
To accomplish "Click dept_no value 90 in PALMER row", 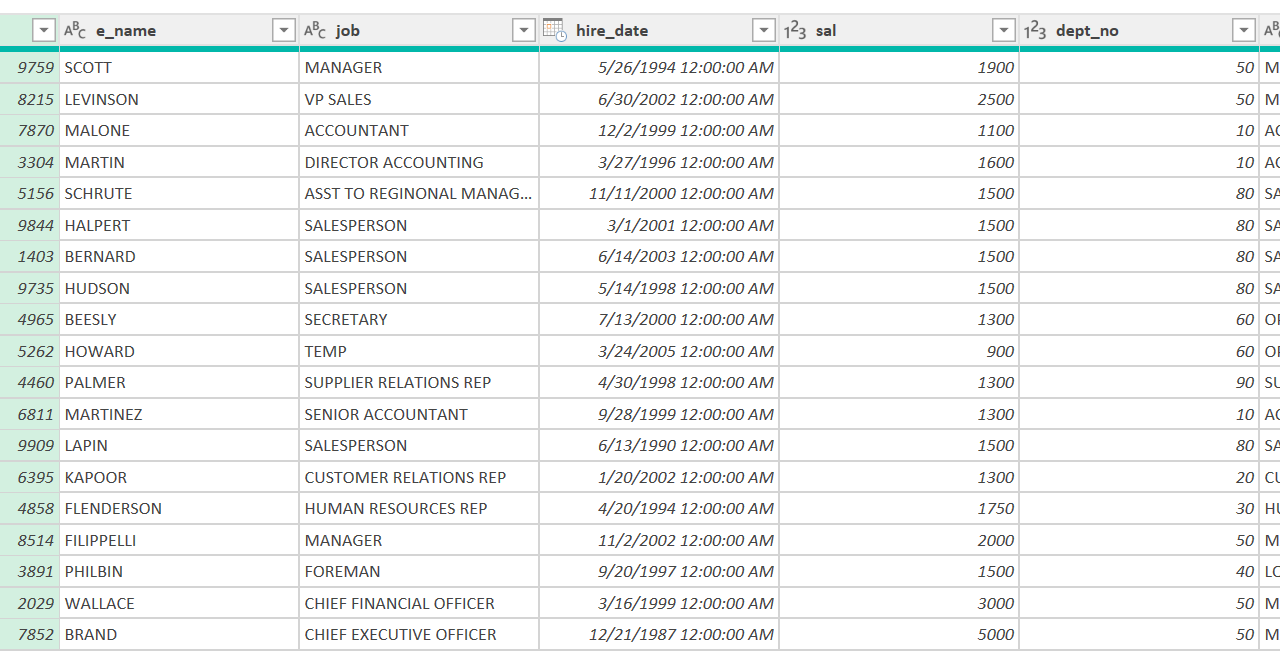I will [x=1139, y=383].
